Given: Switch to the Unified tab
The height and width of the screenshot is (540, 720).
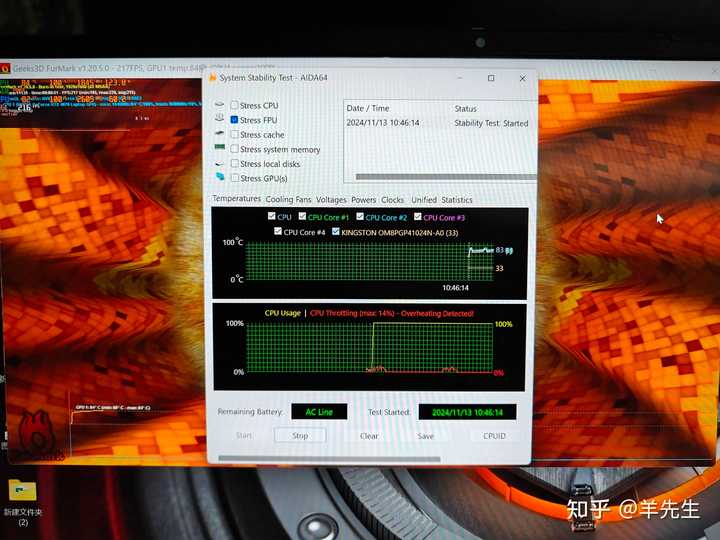Looking at the screenshot, I should coord(424,200).
